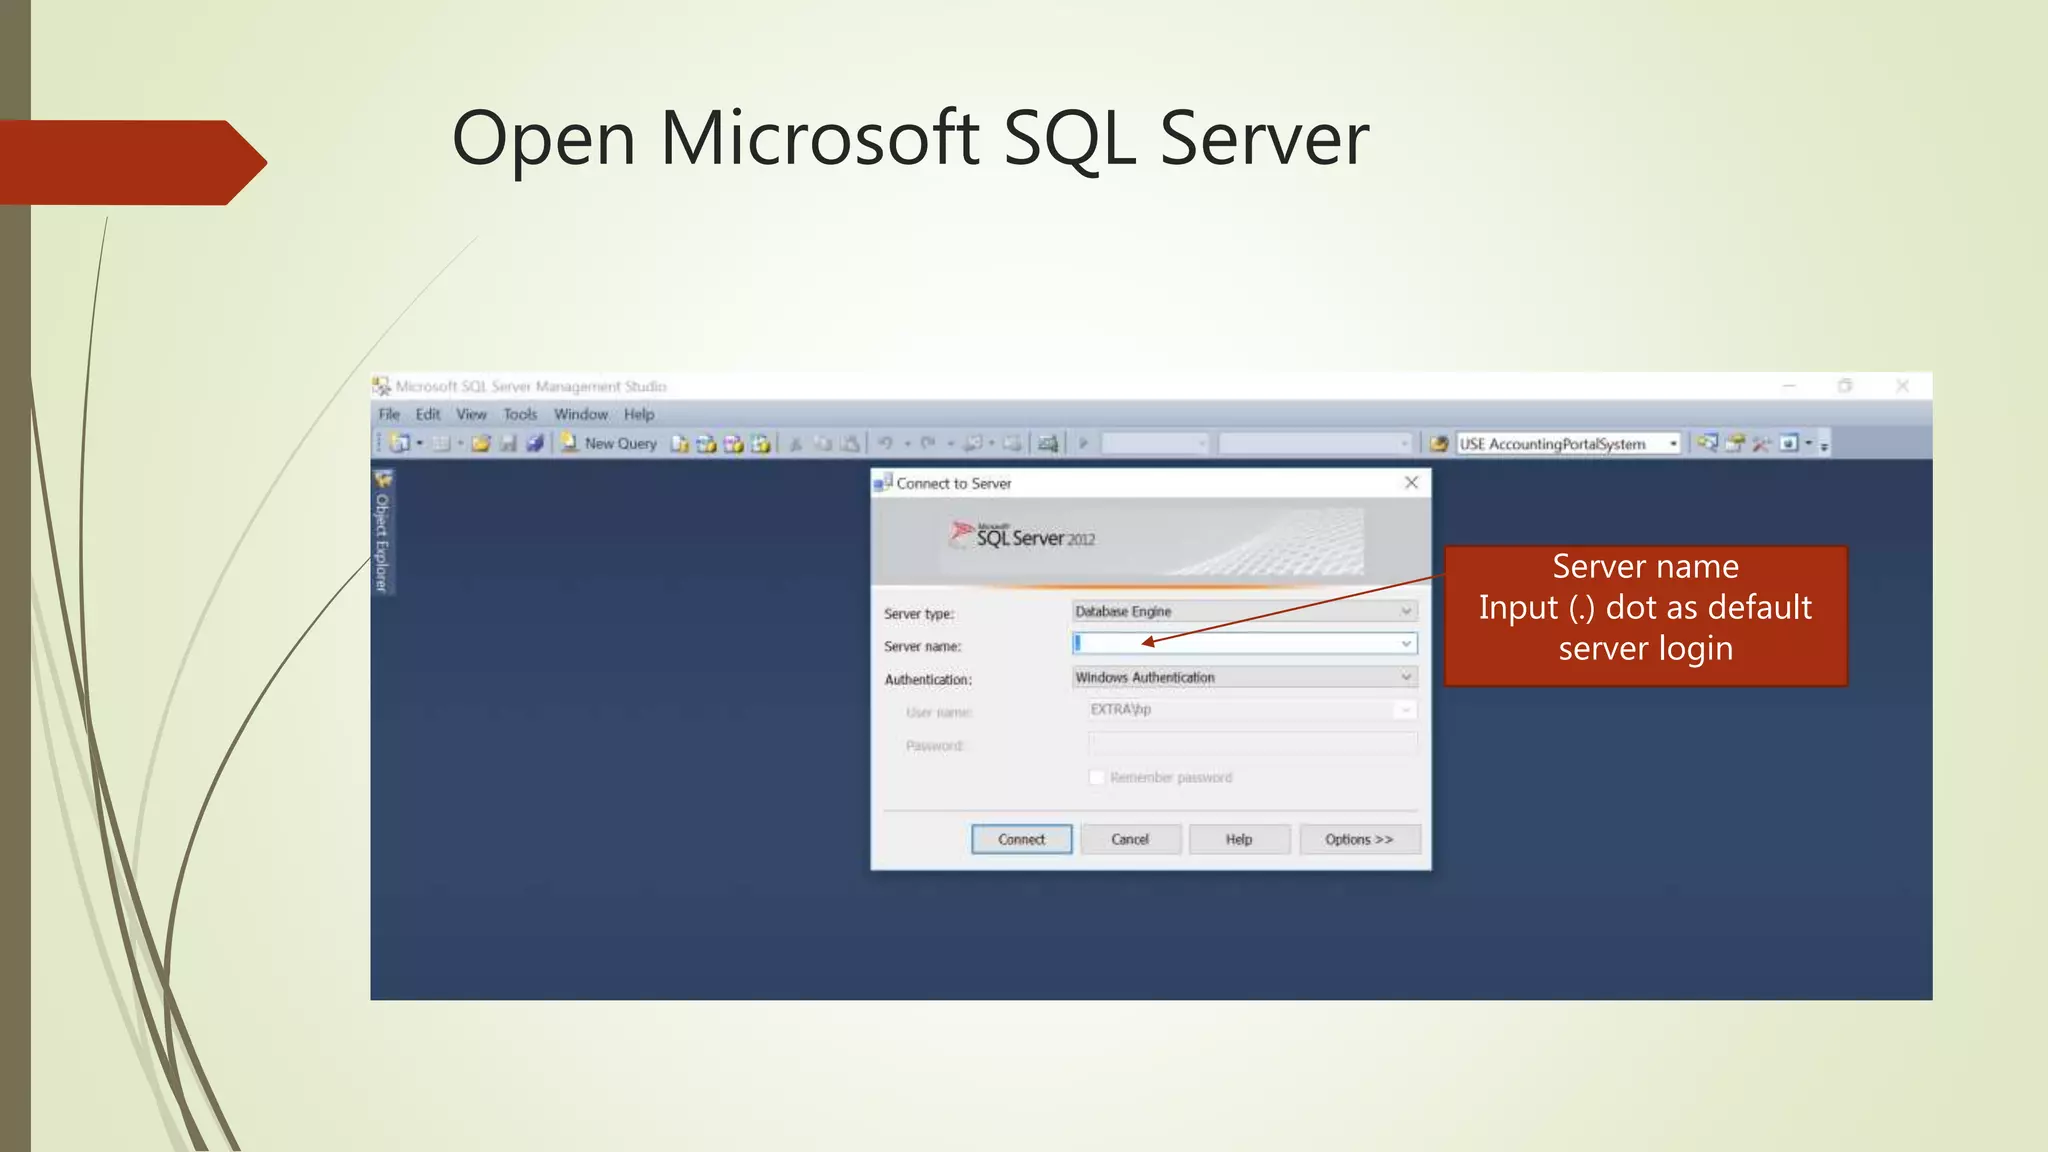Open the toolbar overflow options arrow
Viewport: 2048px width, 1152px height.
(x=1824, y=446)
